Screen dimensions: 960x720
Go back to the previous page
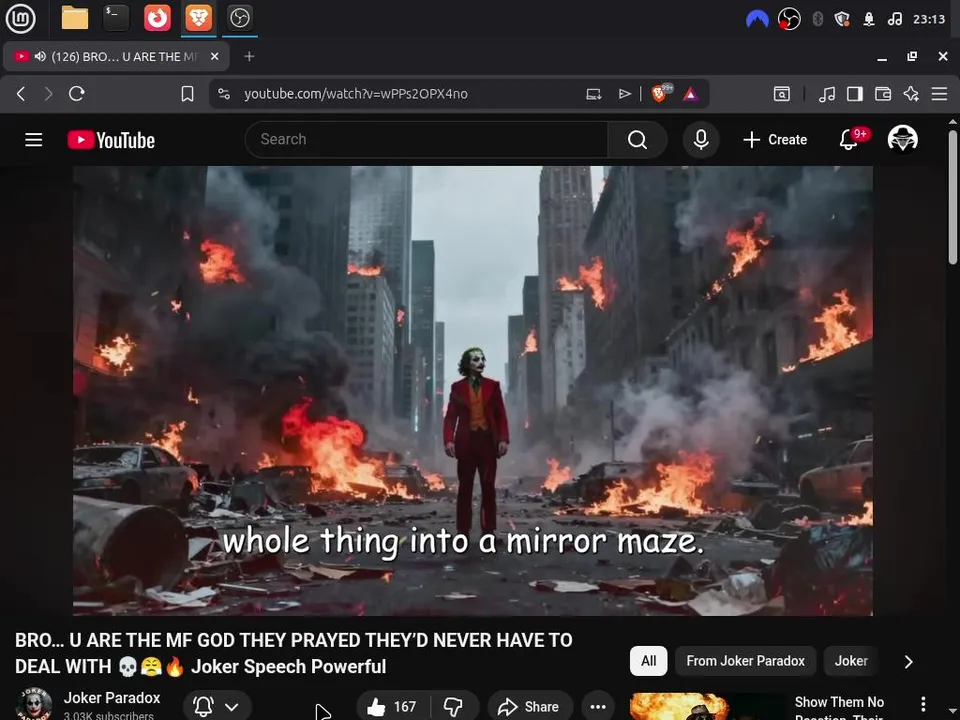(21, 94)
